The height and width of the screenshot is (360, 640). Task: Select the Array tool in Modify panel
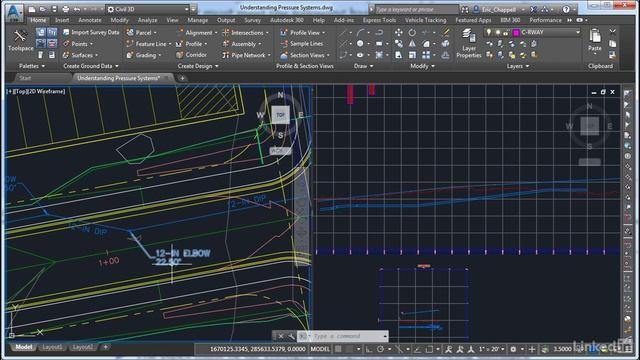pos(426,55)
